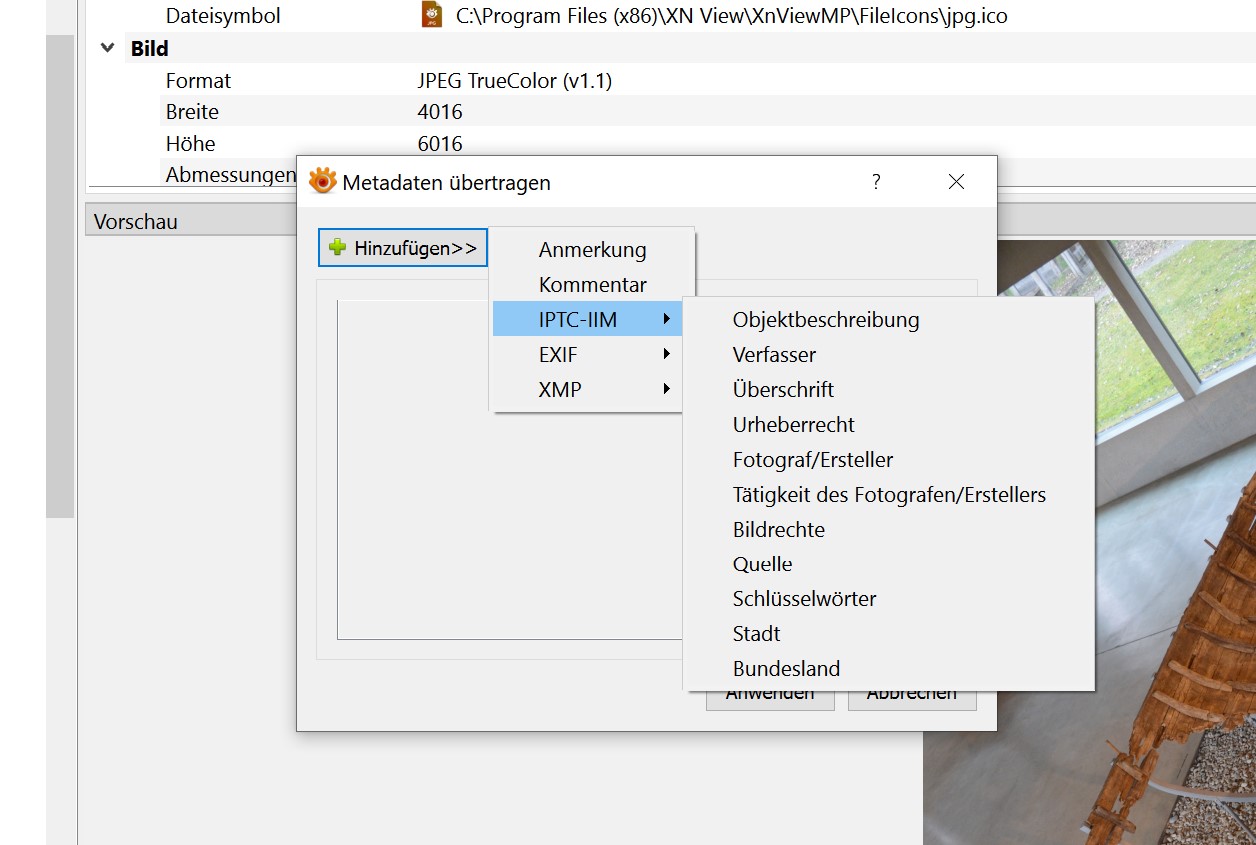Select the Breite value 4016
This screenshot has height=845, width=1256.
pyautogui.click(x=440, y=112)
